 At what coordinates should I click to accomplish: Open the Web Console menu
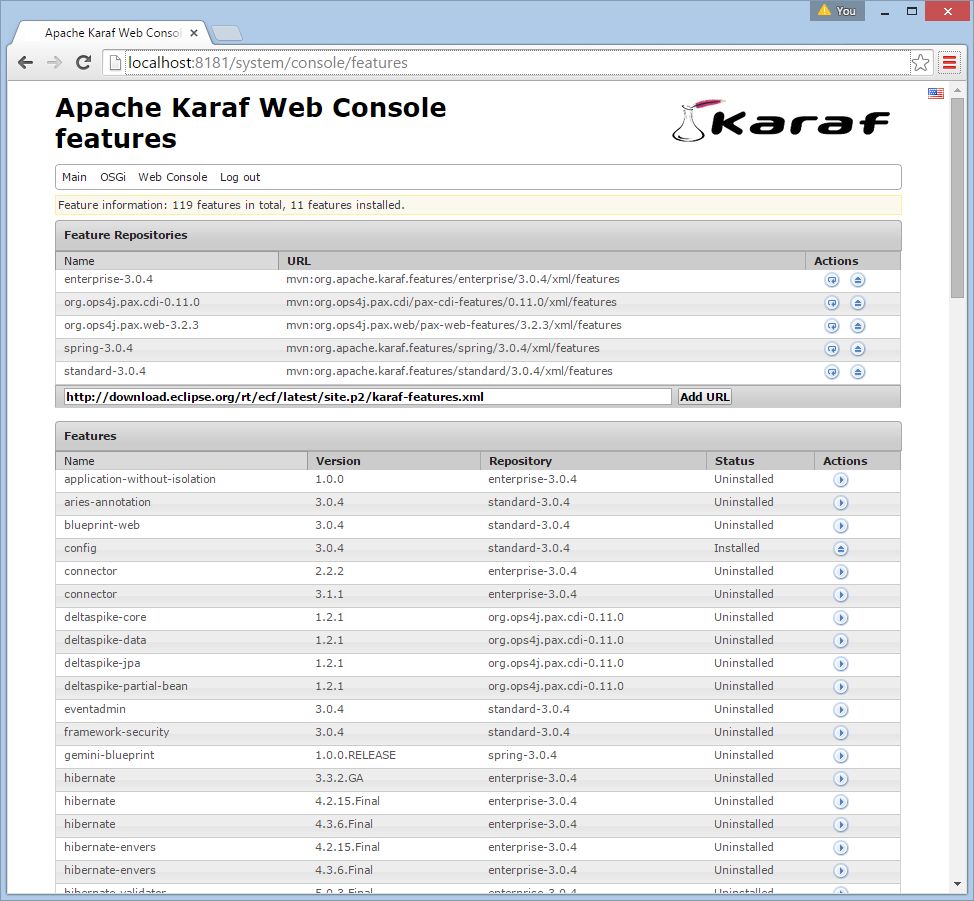[x=173, y=177]
